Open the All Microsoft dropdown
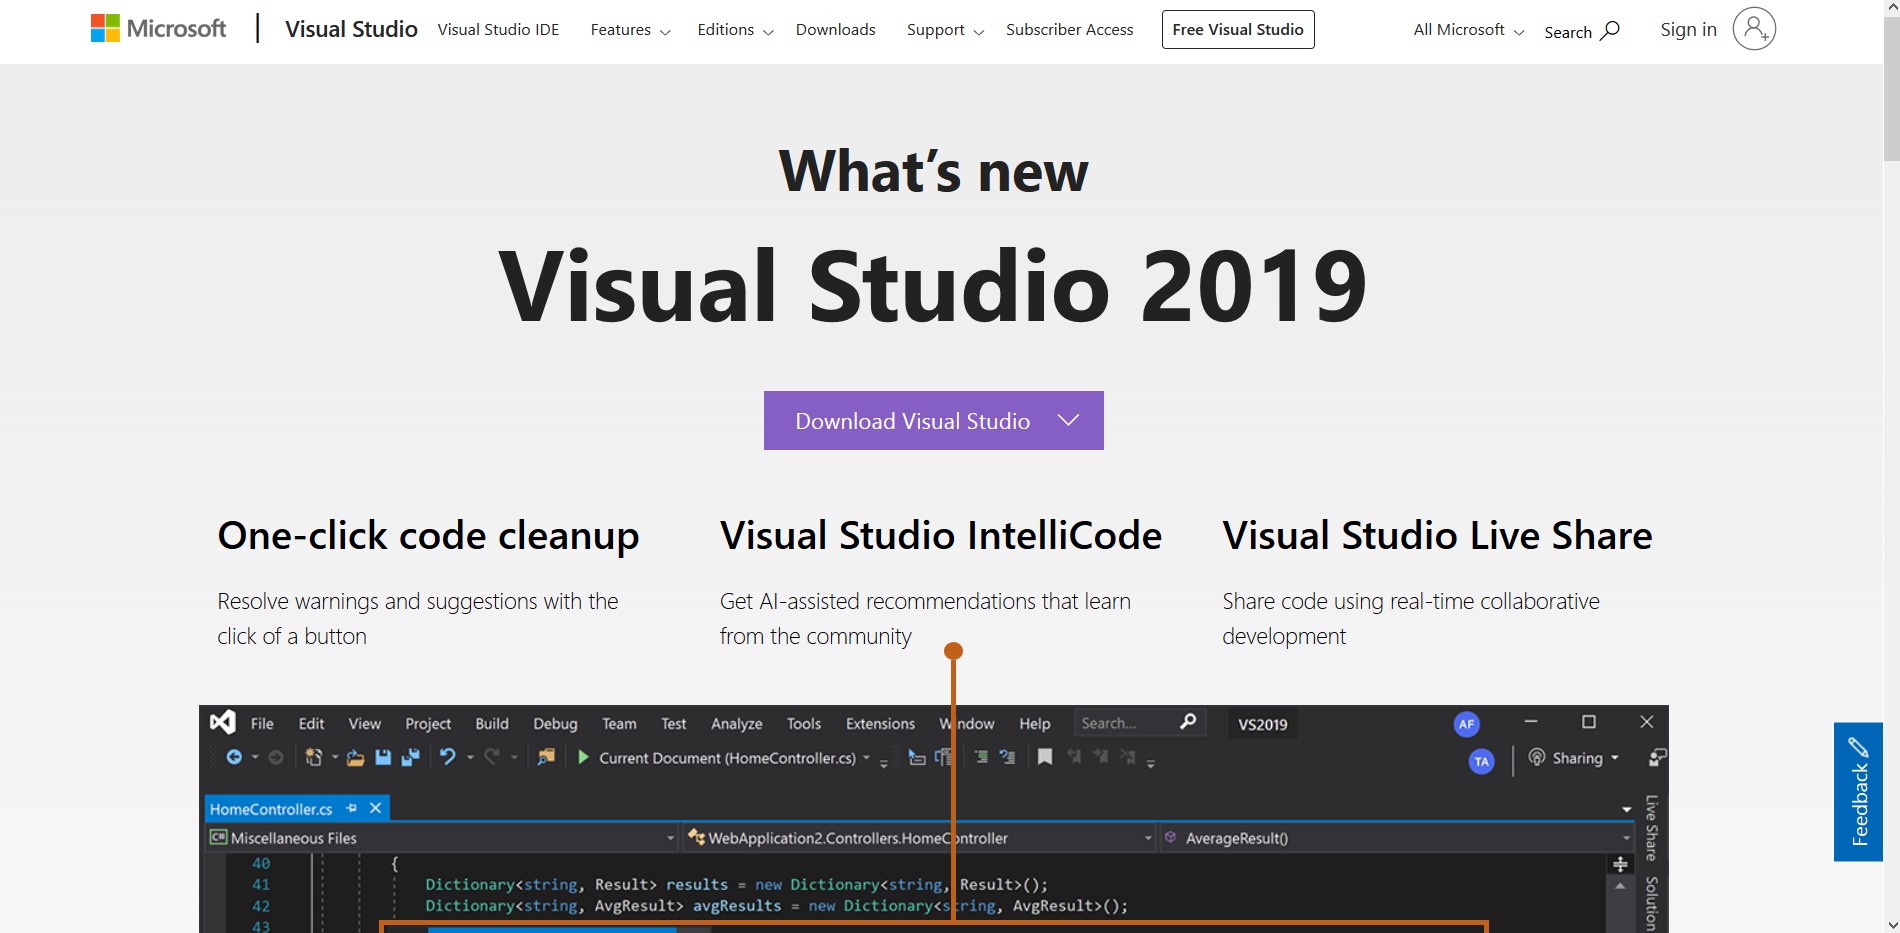Viewport: 1900px width, 933px height. click(1468, 30)
